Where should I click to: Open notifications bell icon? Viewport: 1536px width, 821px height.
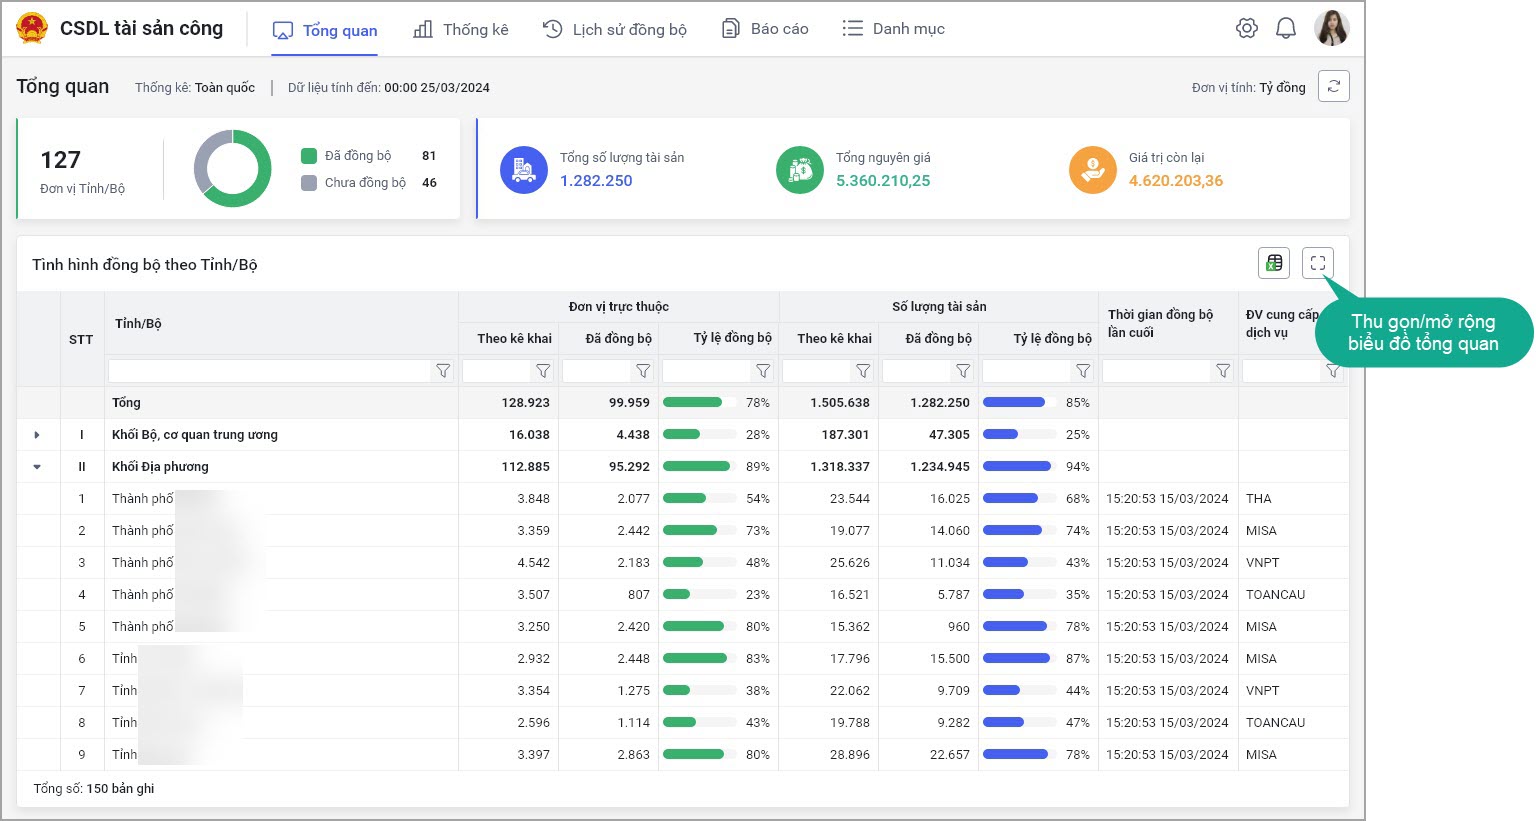tap(1286, 29)
